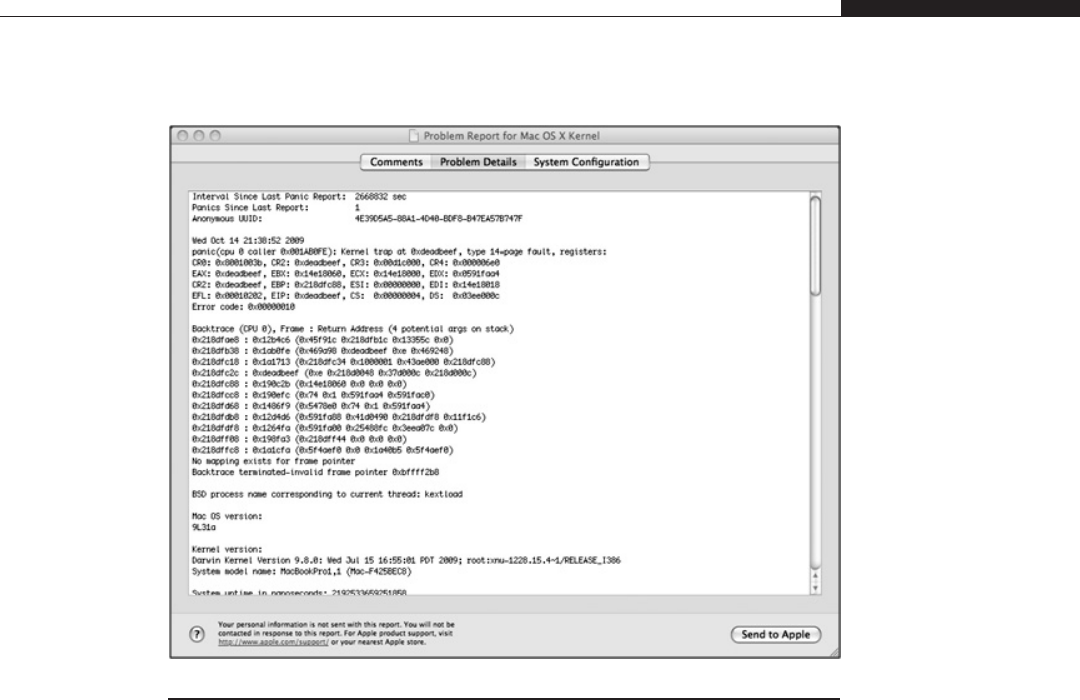The height and width of the screenshot is (700, 1080).
Task: Open the System Configuration tab
Action: [x=586, y=162]
